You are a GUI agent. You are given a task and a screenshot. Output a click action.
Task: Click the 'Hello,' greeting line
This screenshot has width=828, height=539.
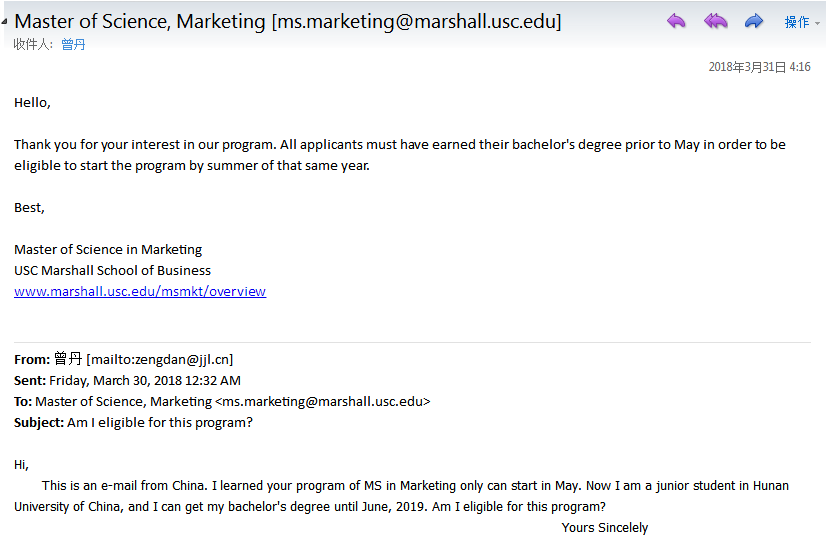32,102
